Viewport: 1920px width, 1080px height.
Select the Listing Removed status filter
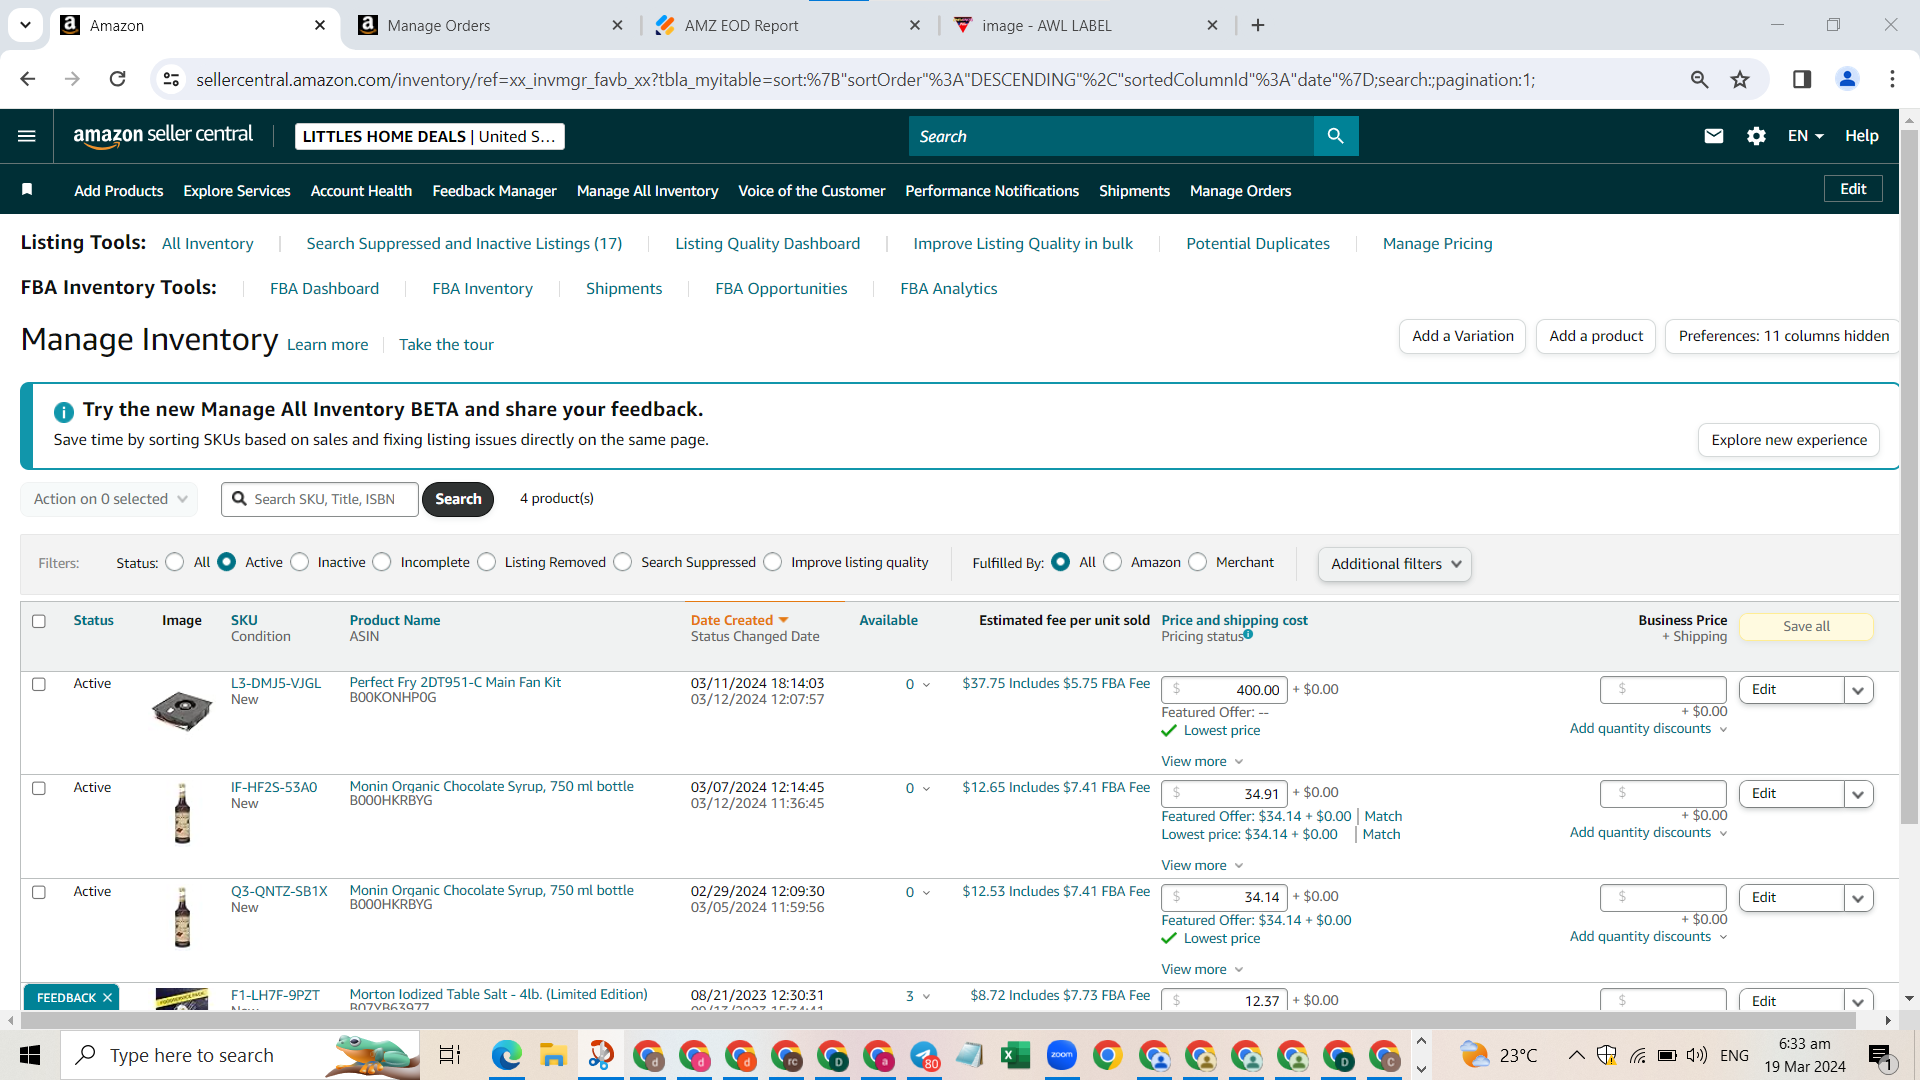(487, 562)
